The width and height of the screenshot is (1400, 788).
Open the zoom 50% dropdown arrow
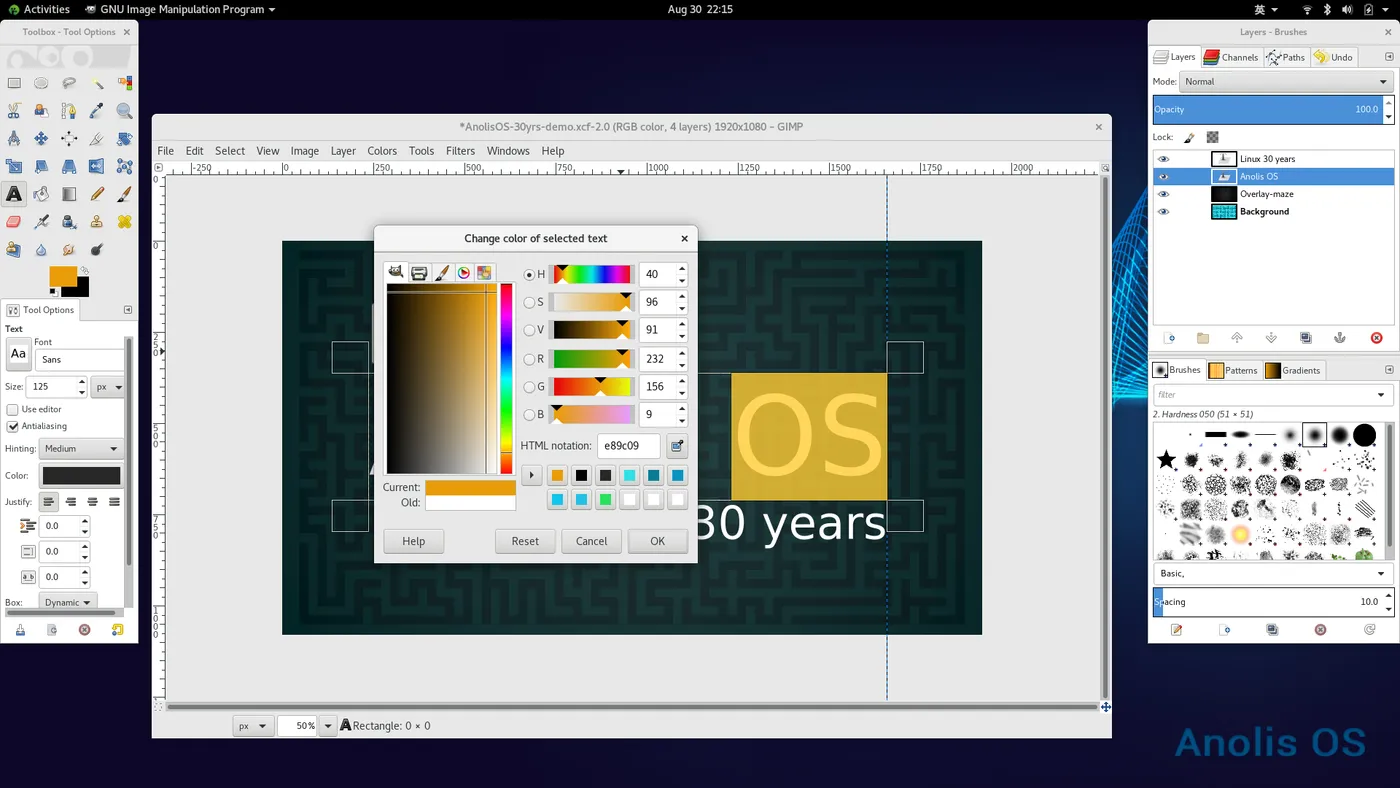click(x=328, y=726)
